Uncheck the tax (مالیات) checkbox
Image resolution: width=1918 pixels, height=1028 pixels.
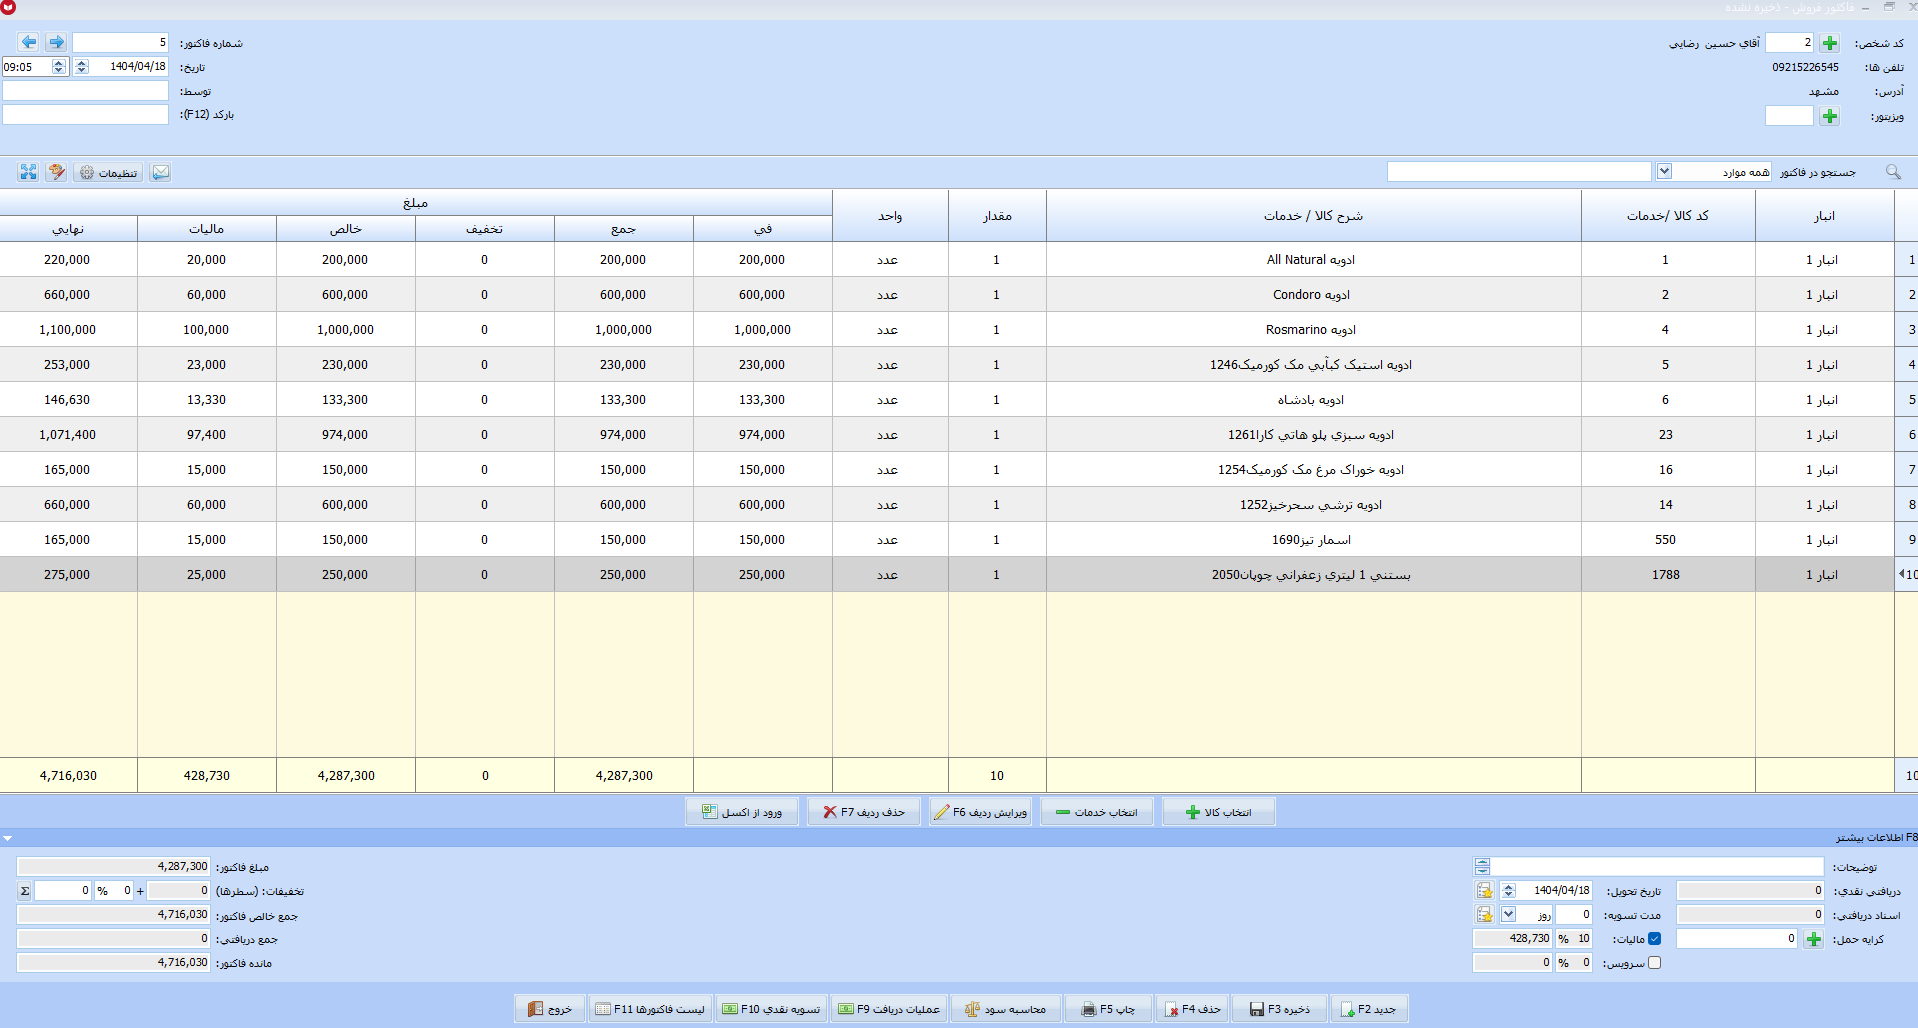tap(1654, 939)
